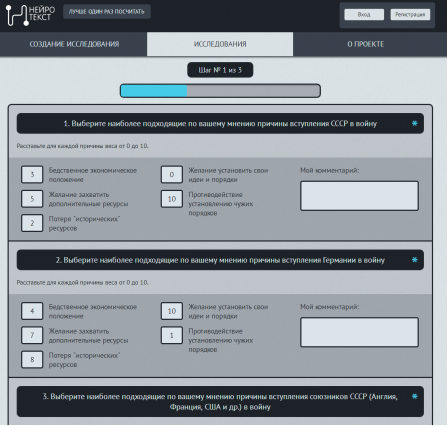Click the blue asterisk on question 1
The image size is (448, 426).
pyautogui.click(x=414, y=123)
